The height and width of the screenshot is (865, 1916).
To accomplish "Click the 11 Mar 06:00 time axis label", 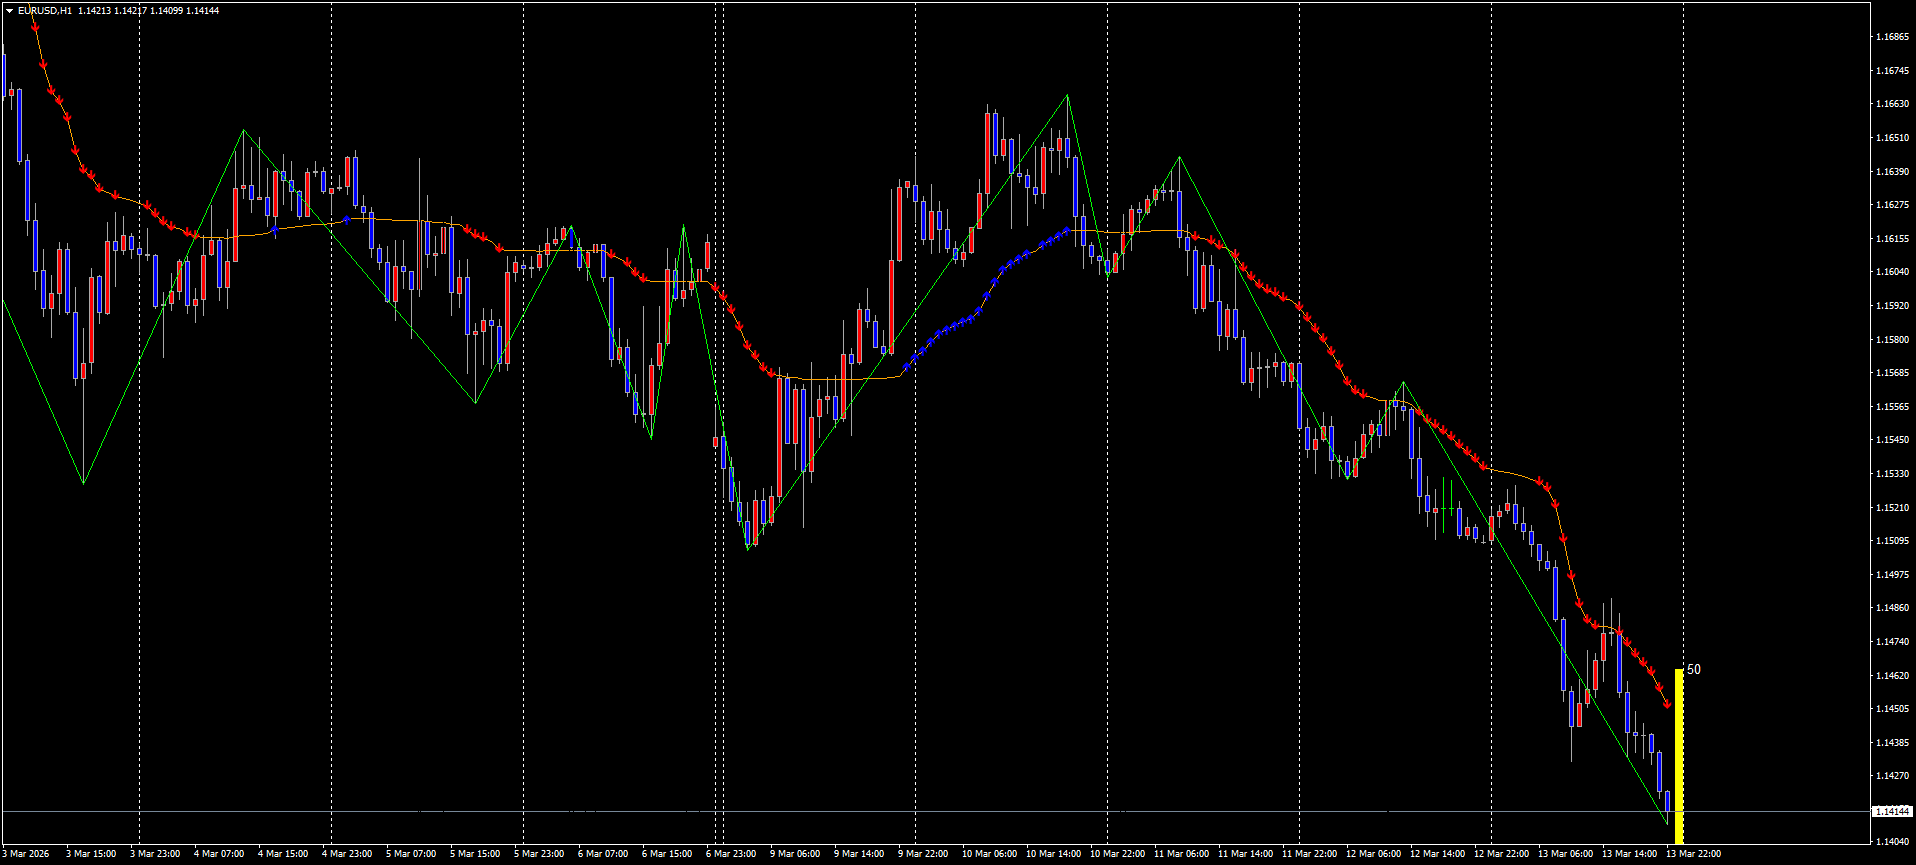I will pos(1181,854).
